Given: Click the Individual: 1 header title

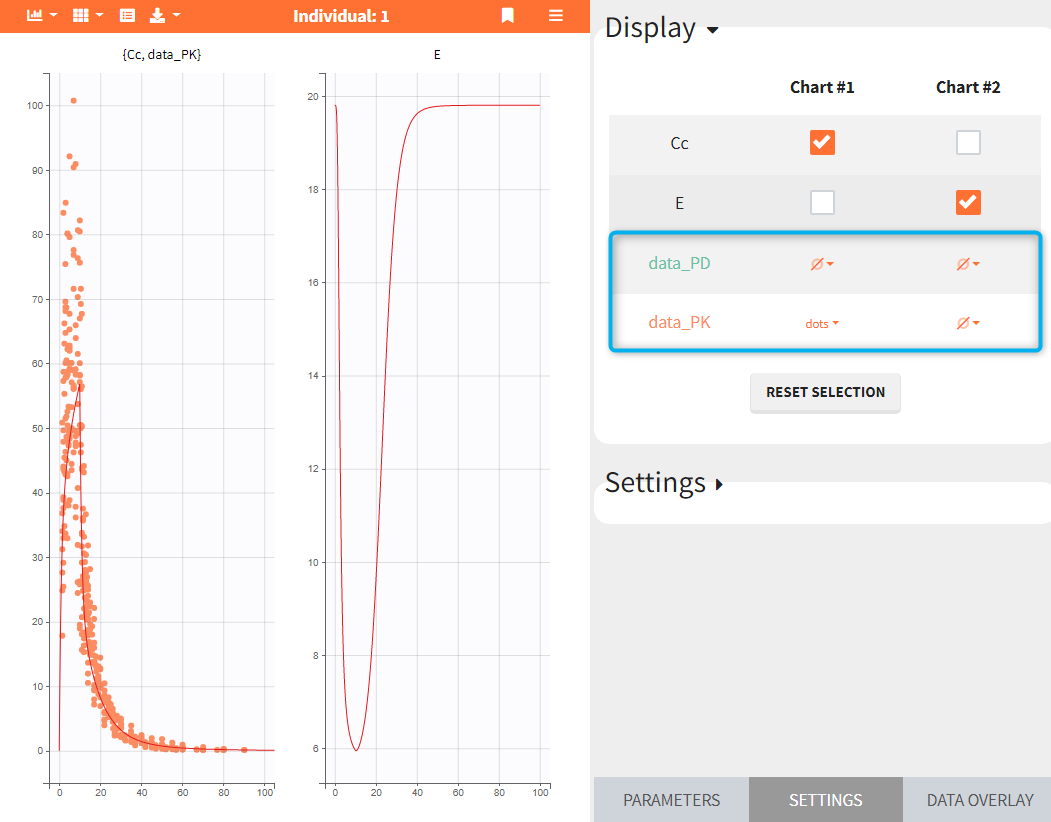Looking at the screenshot, I should pos(341,16).
